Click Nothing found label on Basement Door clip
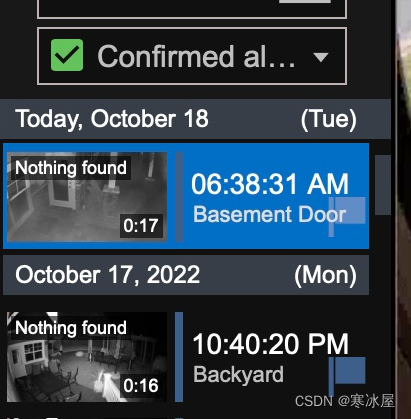The height and width of the screenshot is (419, 411). tap(71, 168)
